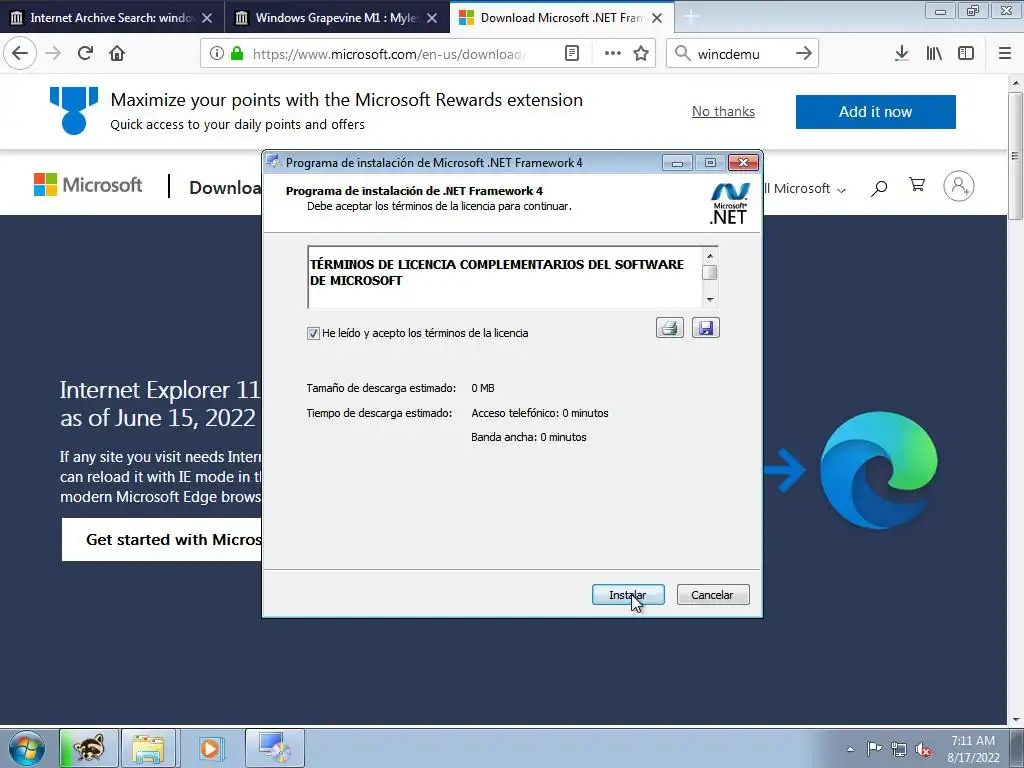This screenshot has width=1024, height=768.
Task: Open the Windows Start menu
Action: click(26, 748)
